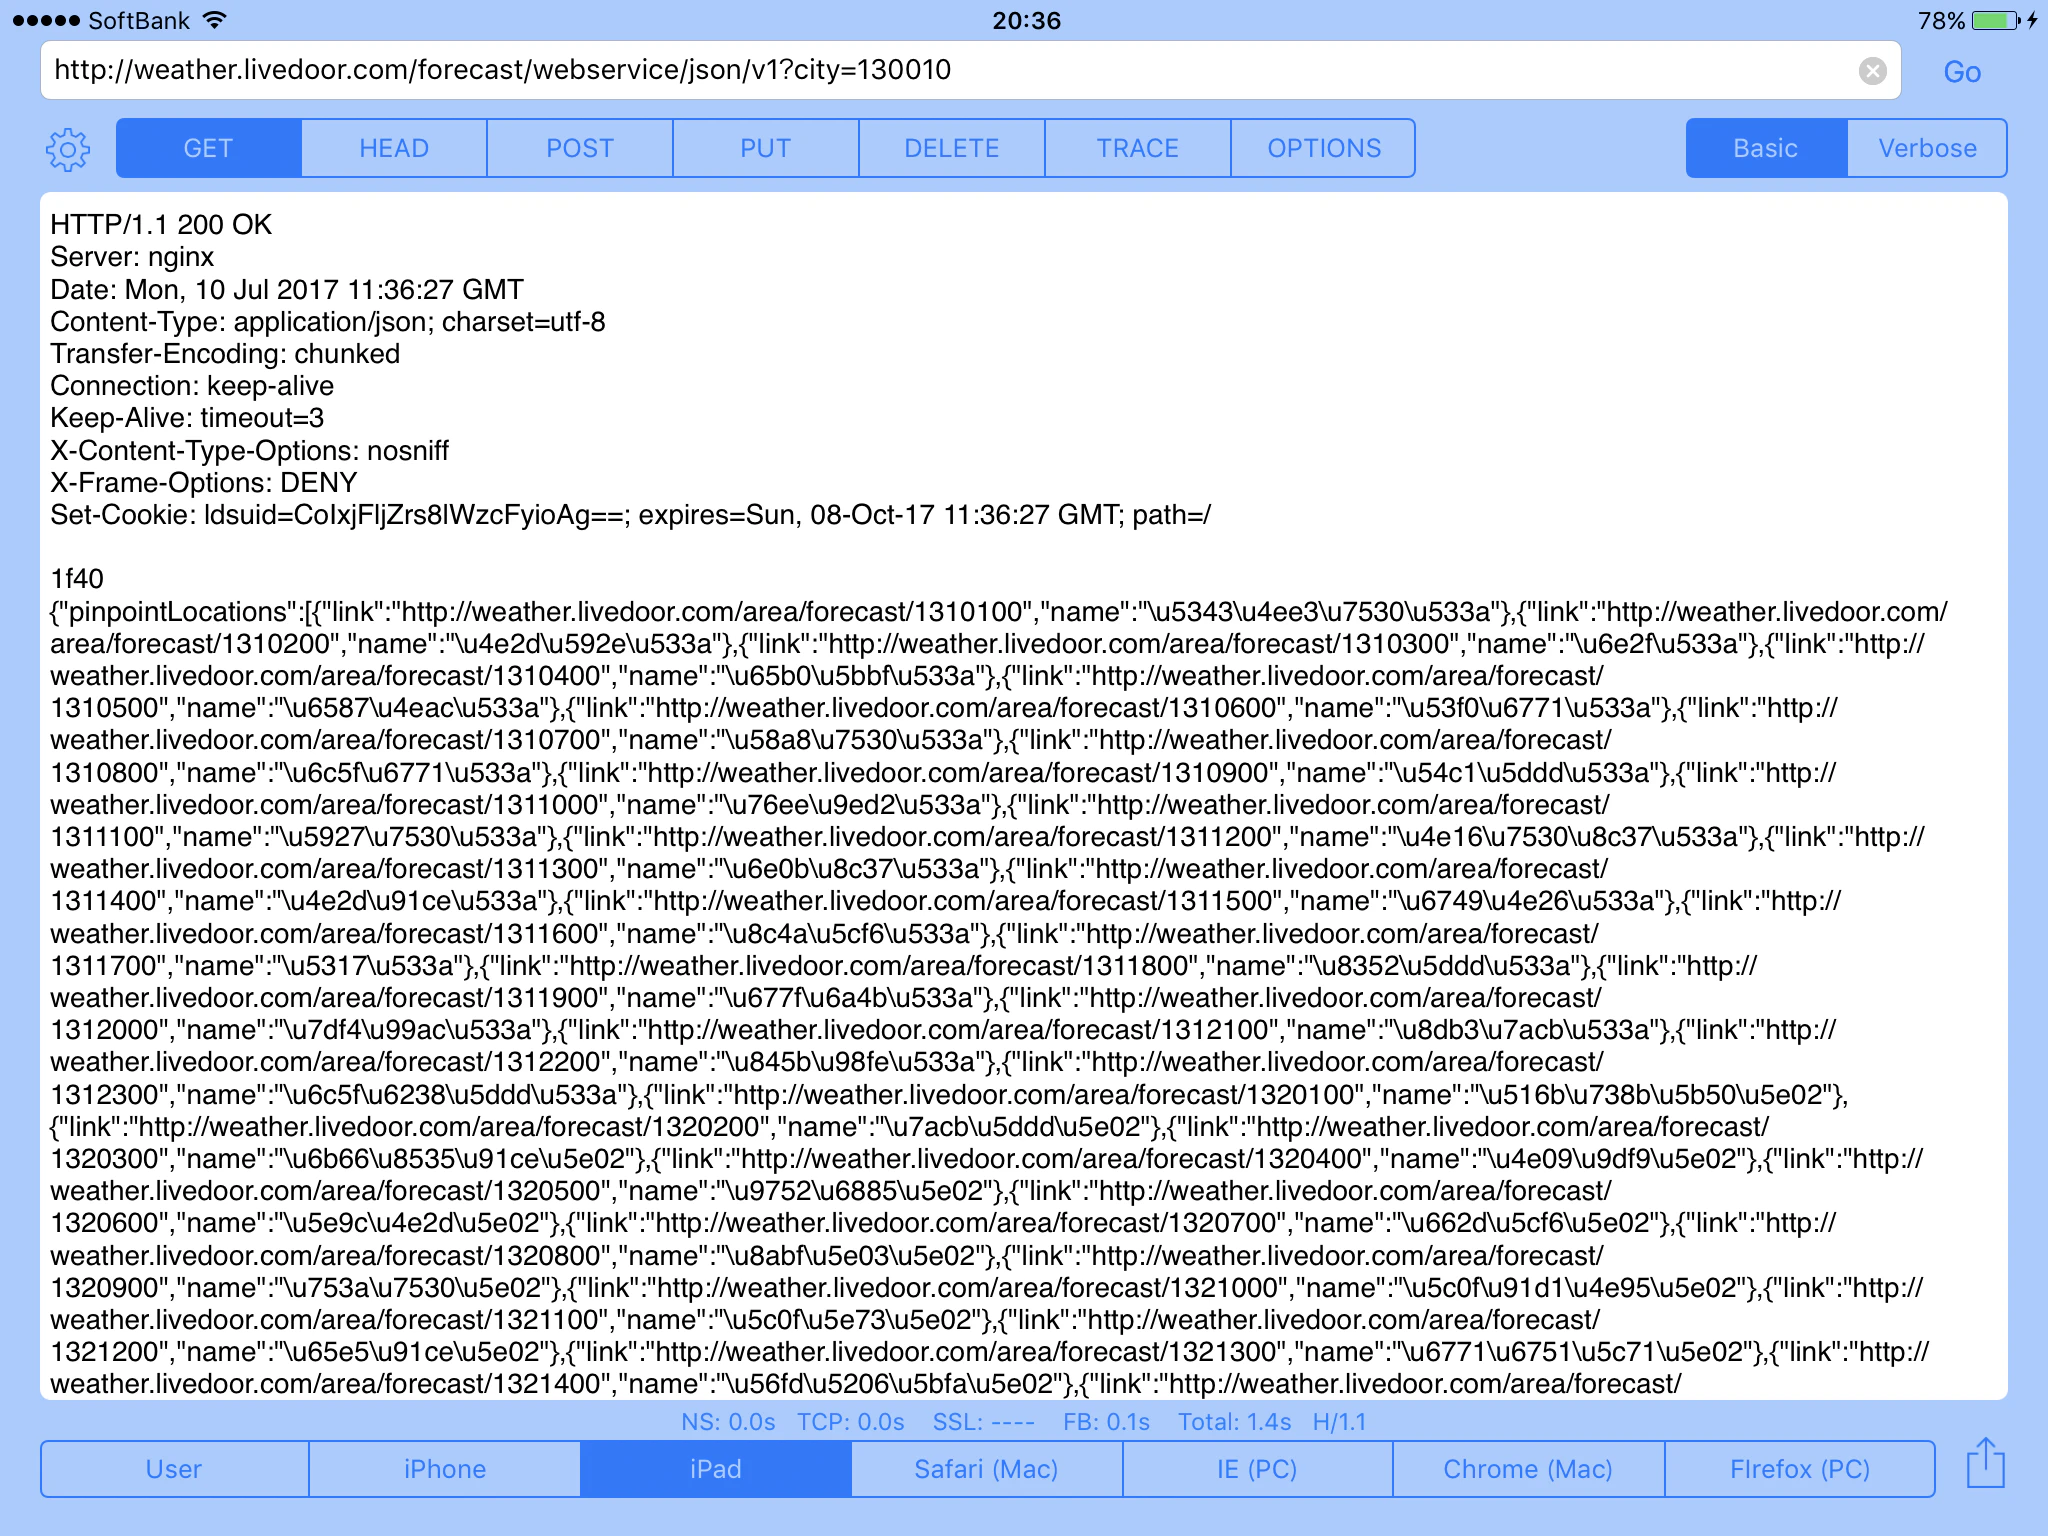Select the DELETE method
The image size is (2048, 1536).
(x=952, y=148)
